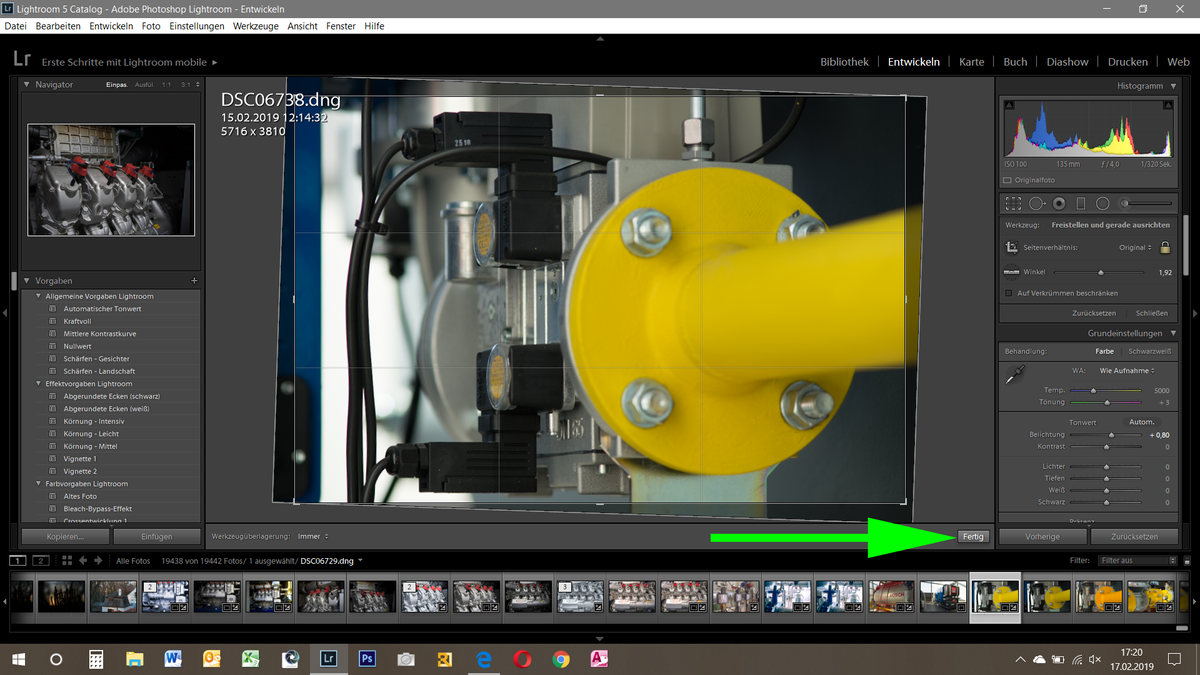1200x675 pixels.
Task: Open the radial filter tool
Action: (1103, 203)
